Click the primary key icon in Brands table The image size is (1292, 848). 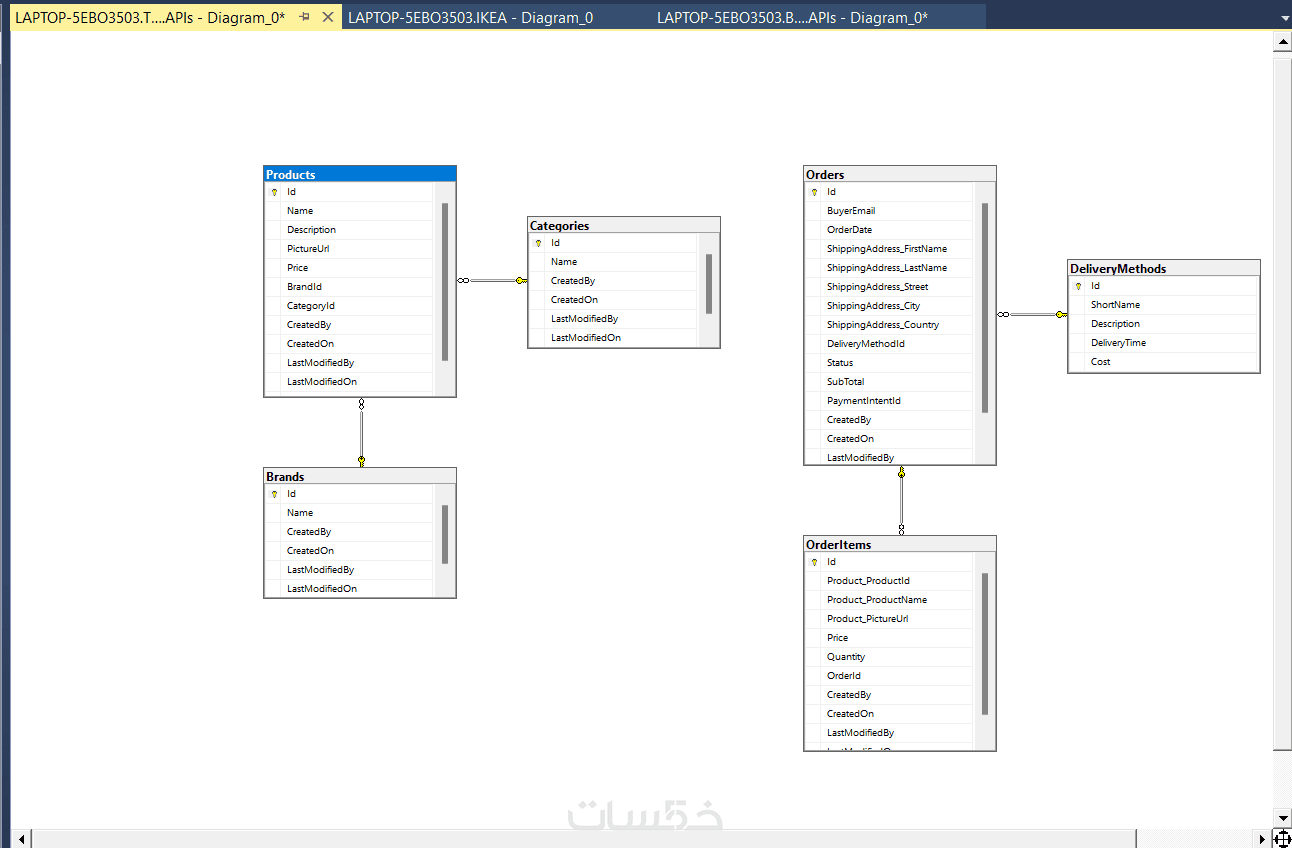click(274, 494)
